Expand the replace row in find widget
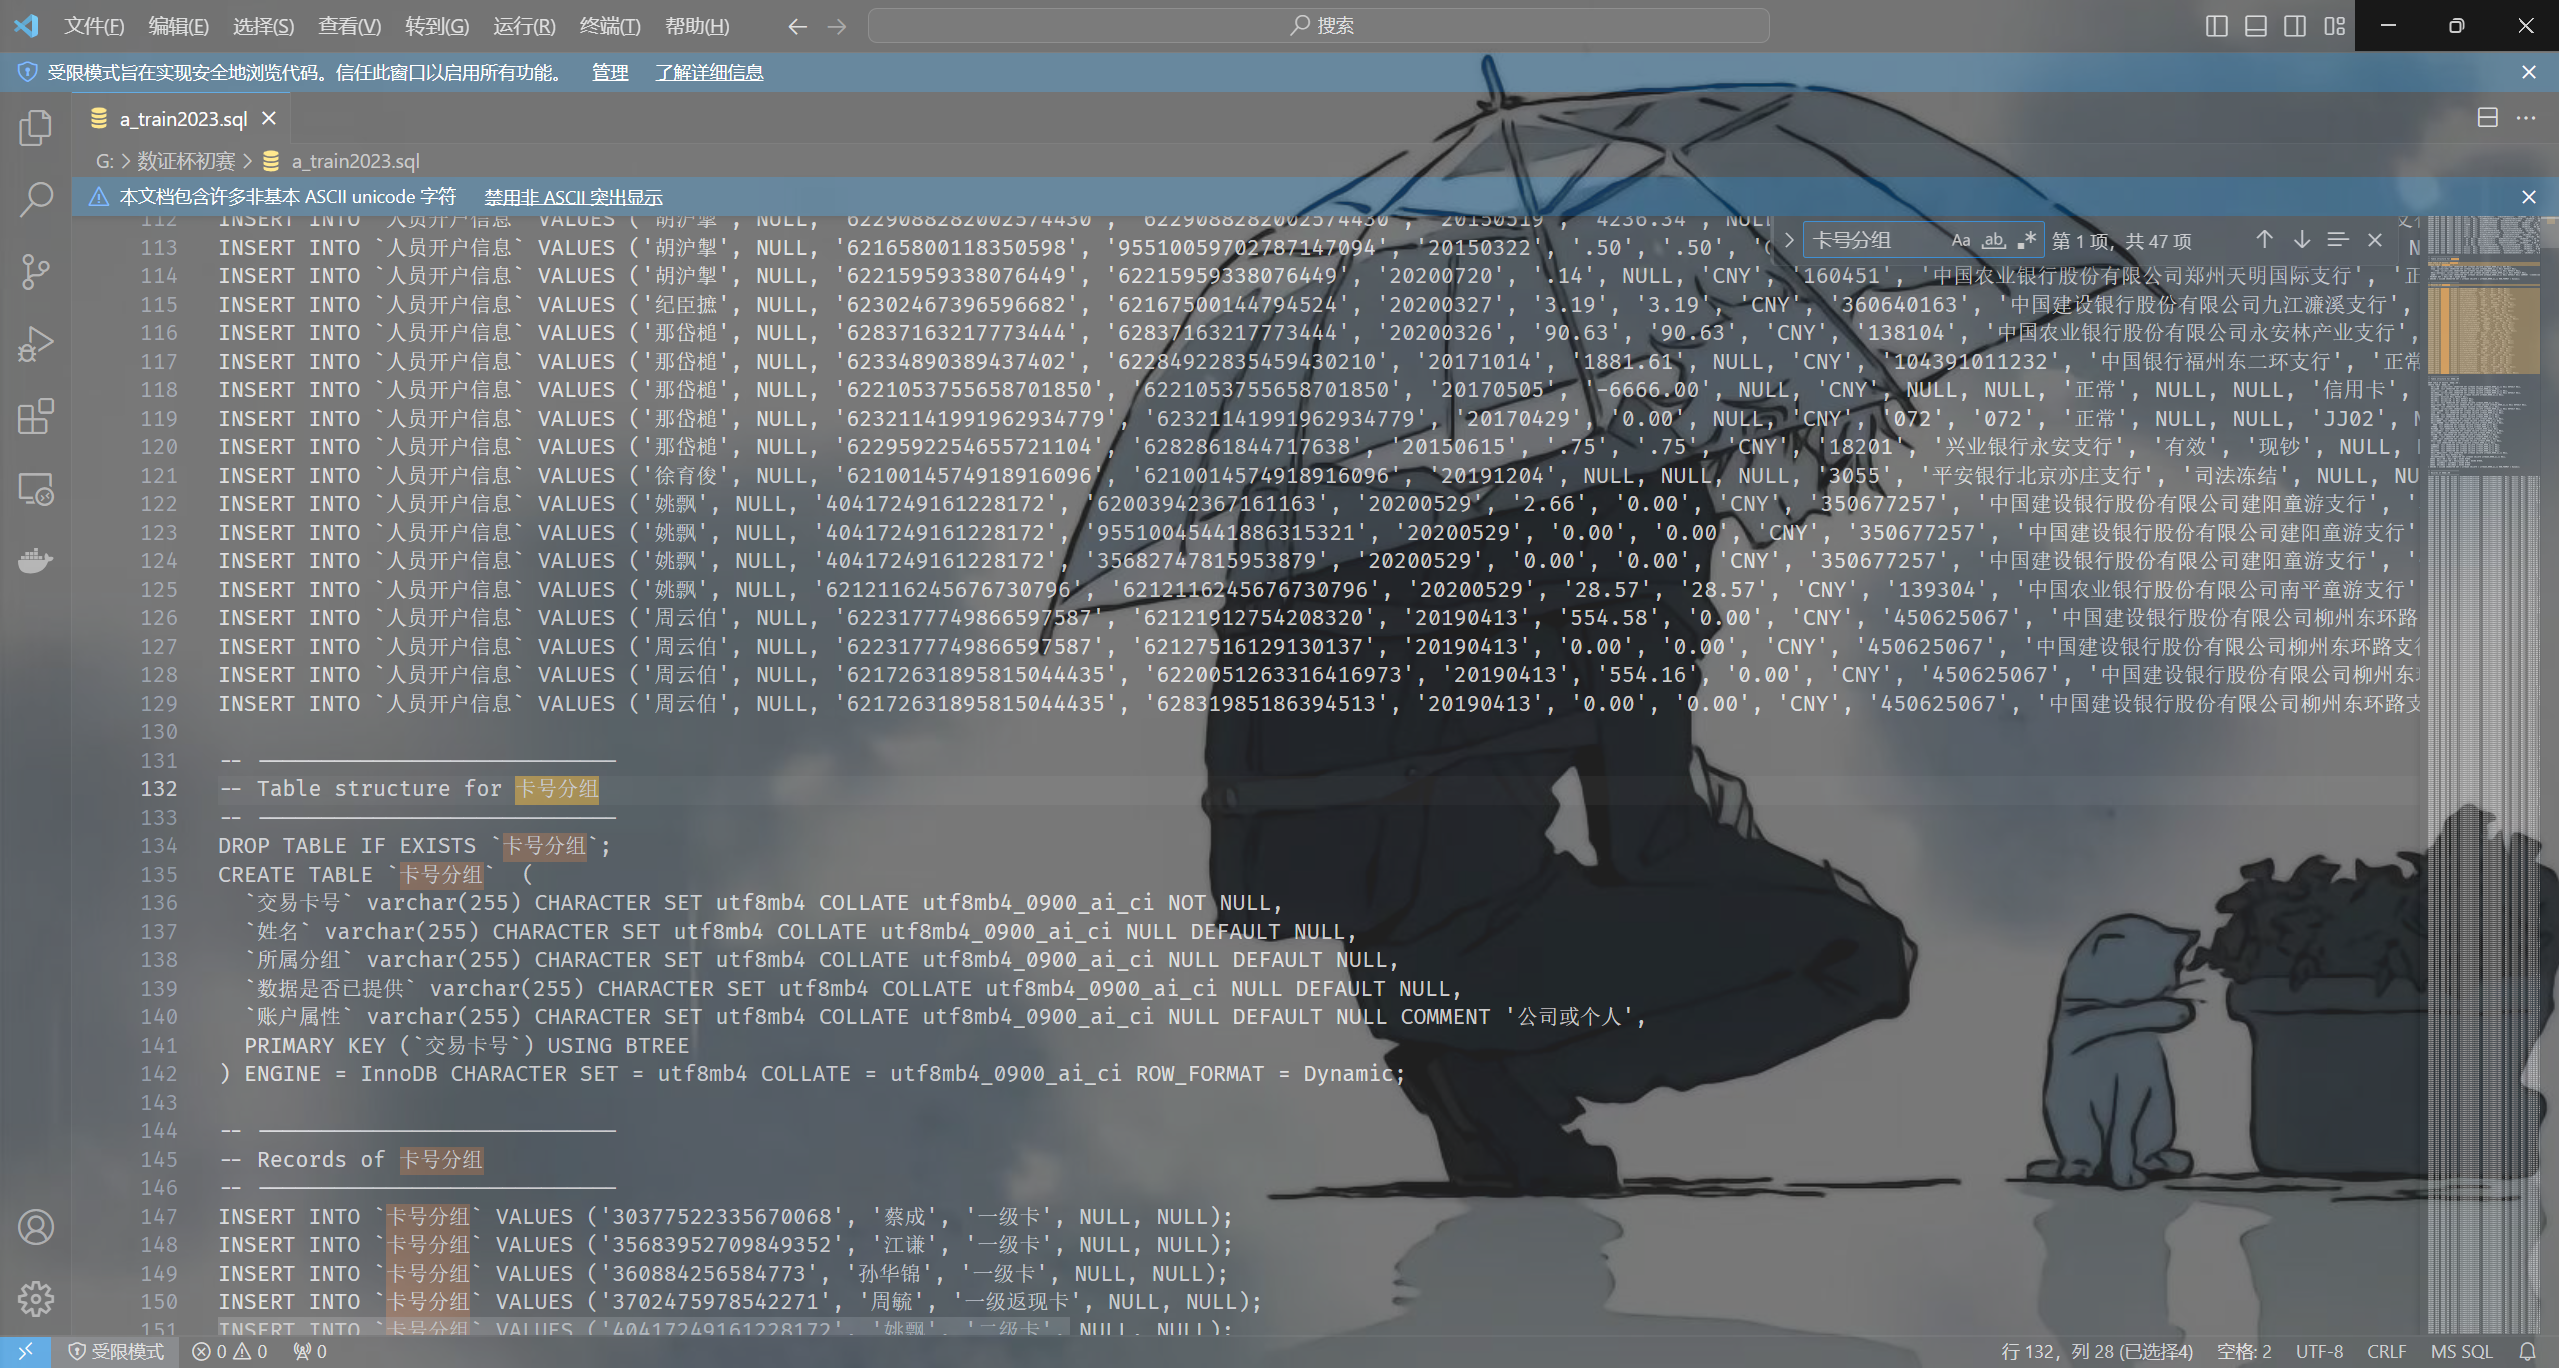 tap(1789, 240)
